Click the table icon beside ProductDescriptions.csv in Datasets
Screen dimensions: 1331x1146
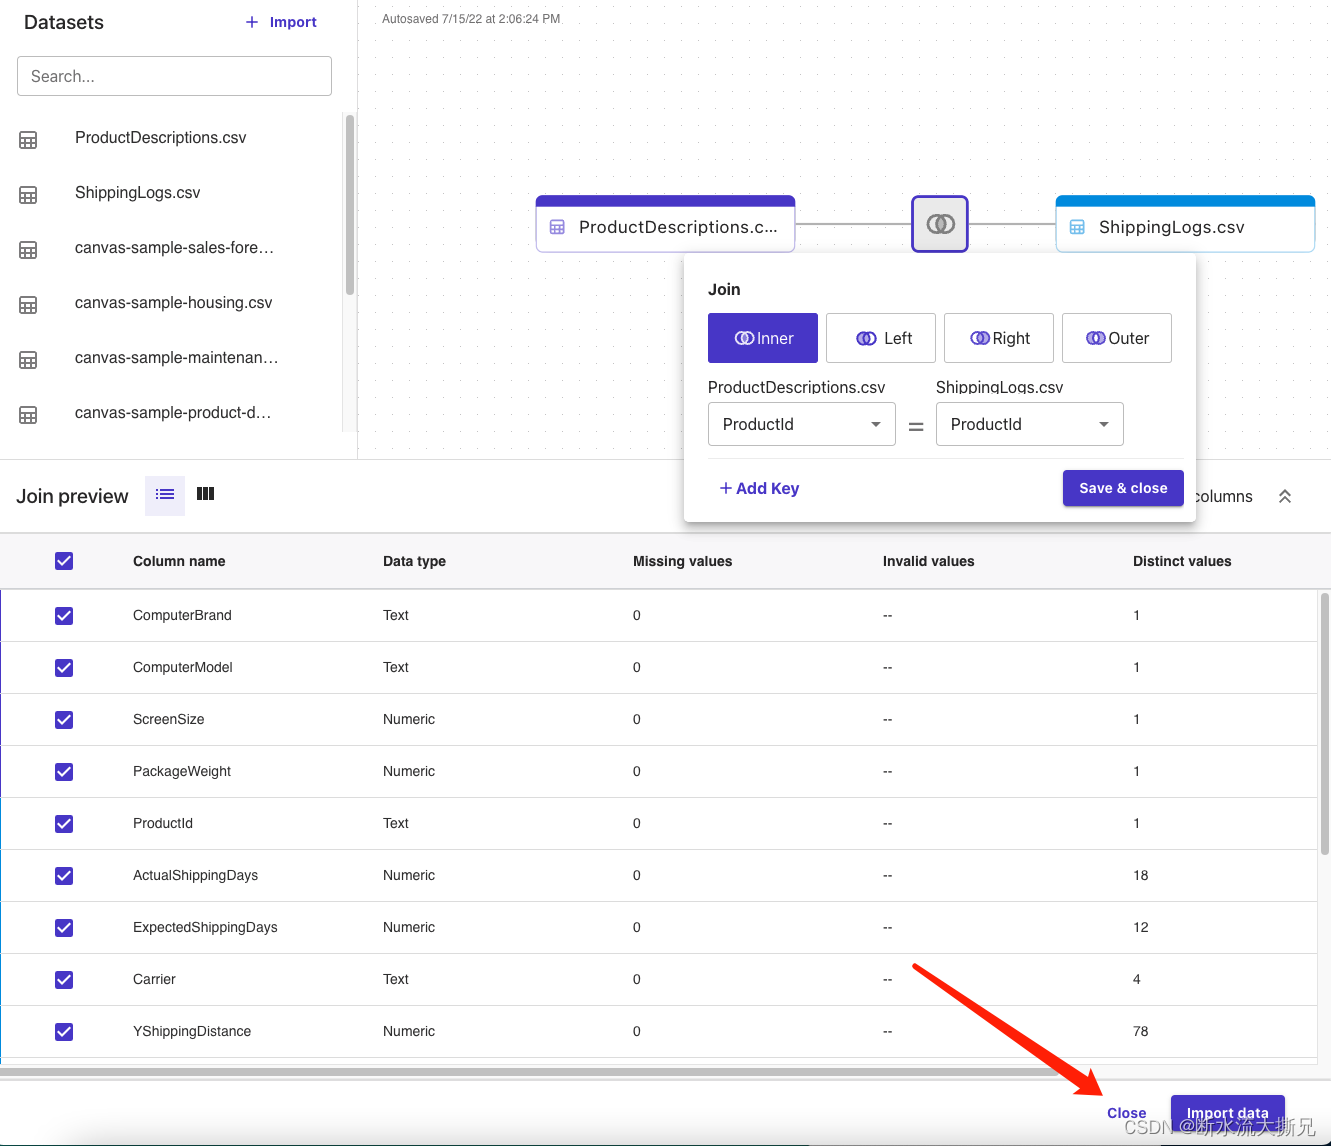pos(28,140)
